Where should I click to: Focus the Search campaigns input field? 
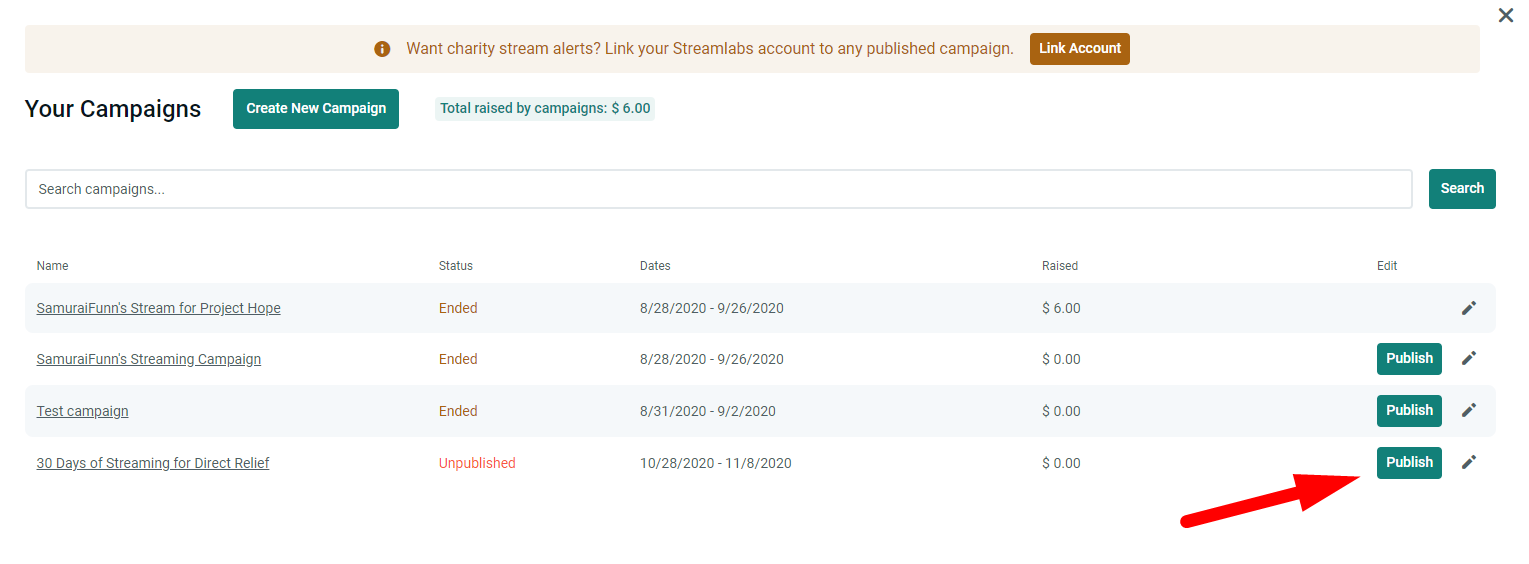[x=718, y=189]
